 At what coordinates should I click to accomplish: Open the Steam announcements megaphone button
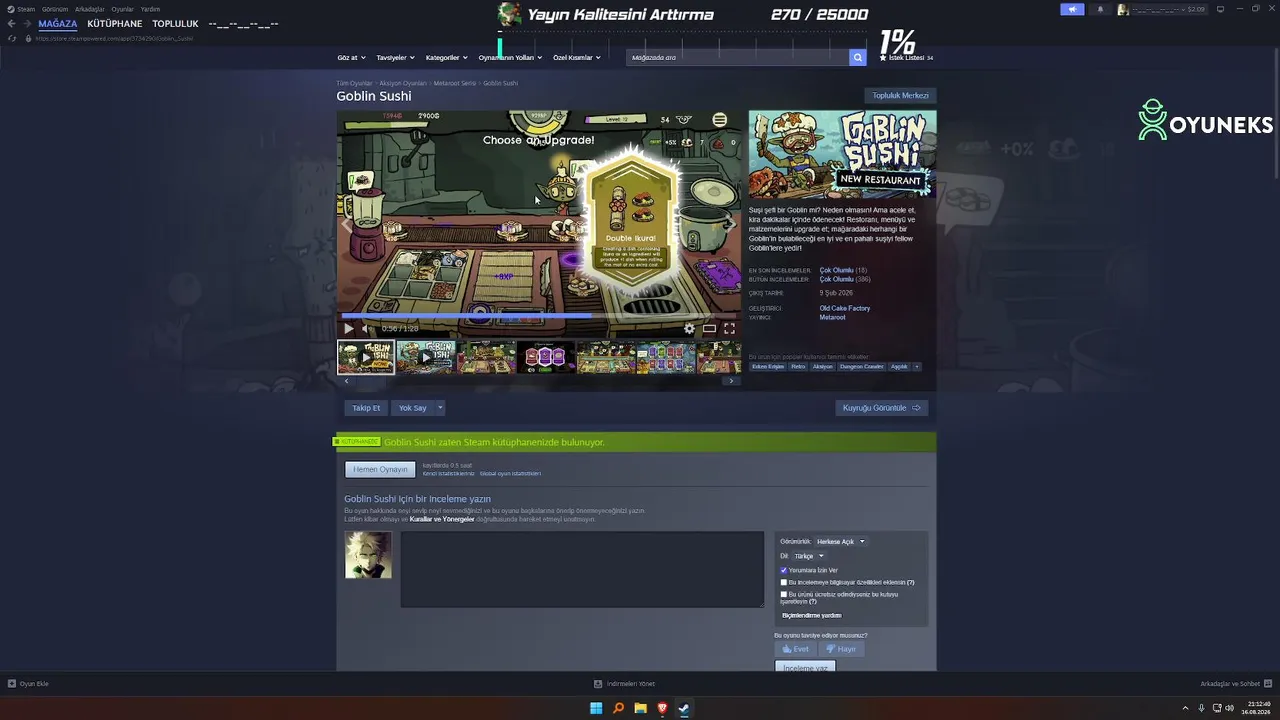1072,9
